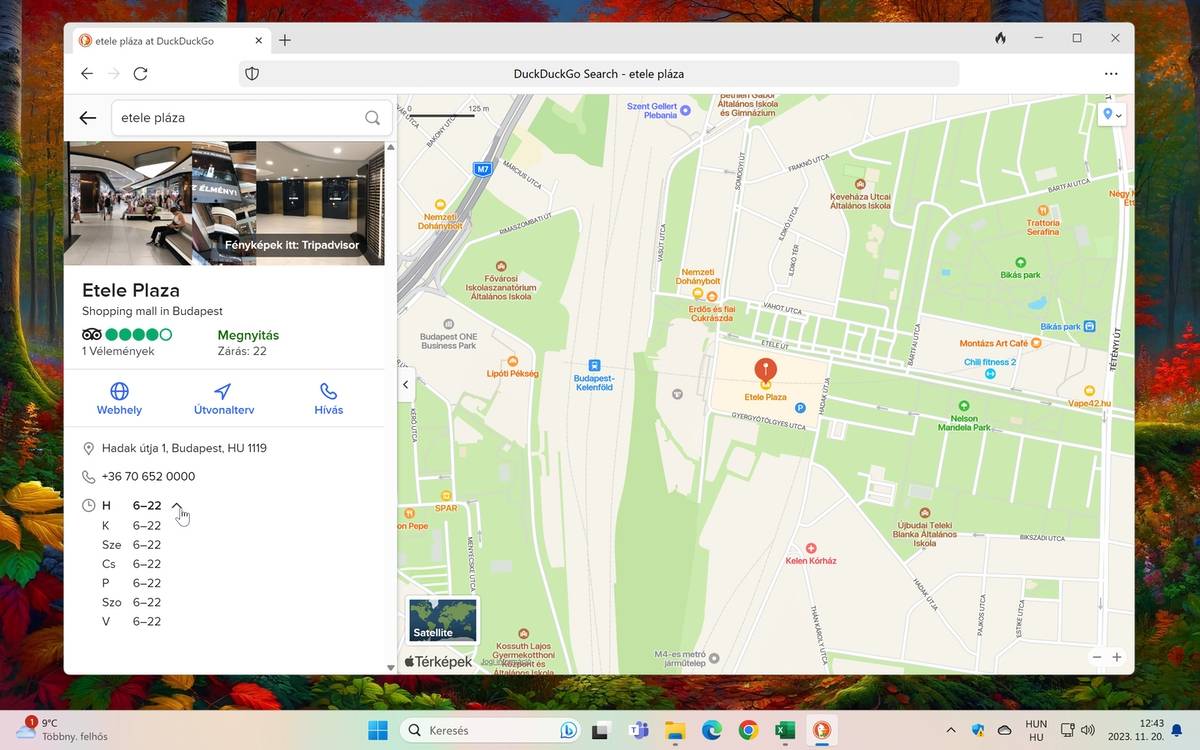
Task: Click the Bikás park metro icon
Action: point(1089,326)
